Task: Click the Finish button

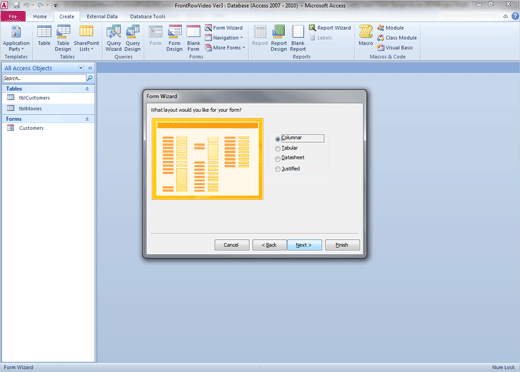Action: click(342, 245)
